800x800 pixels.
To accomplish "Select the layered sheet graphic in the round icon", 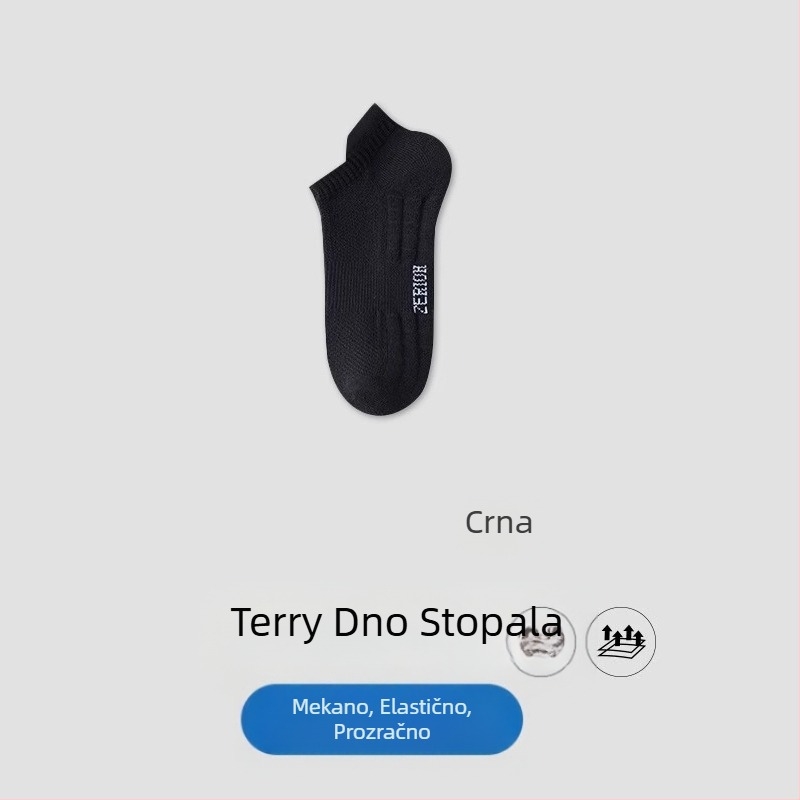I will tap(620, 649).
